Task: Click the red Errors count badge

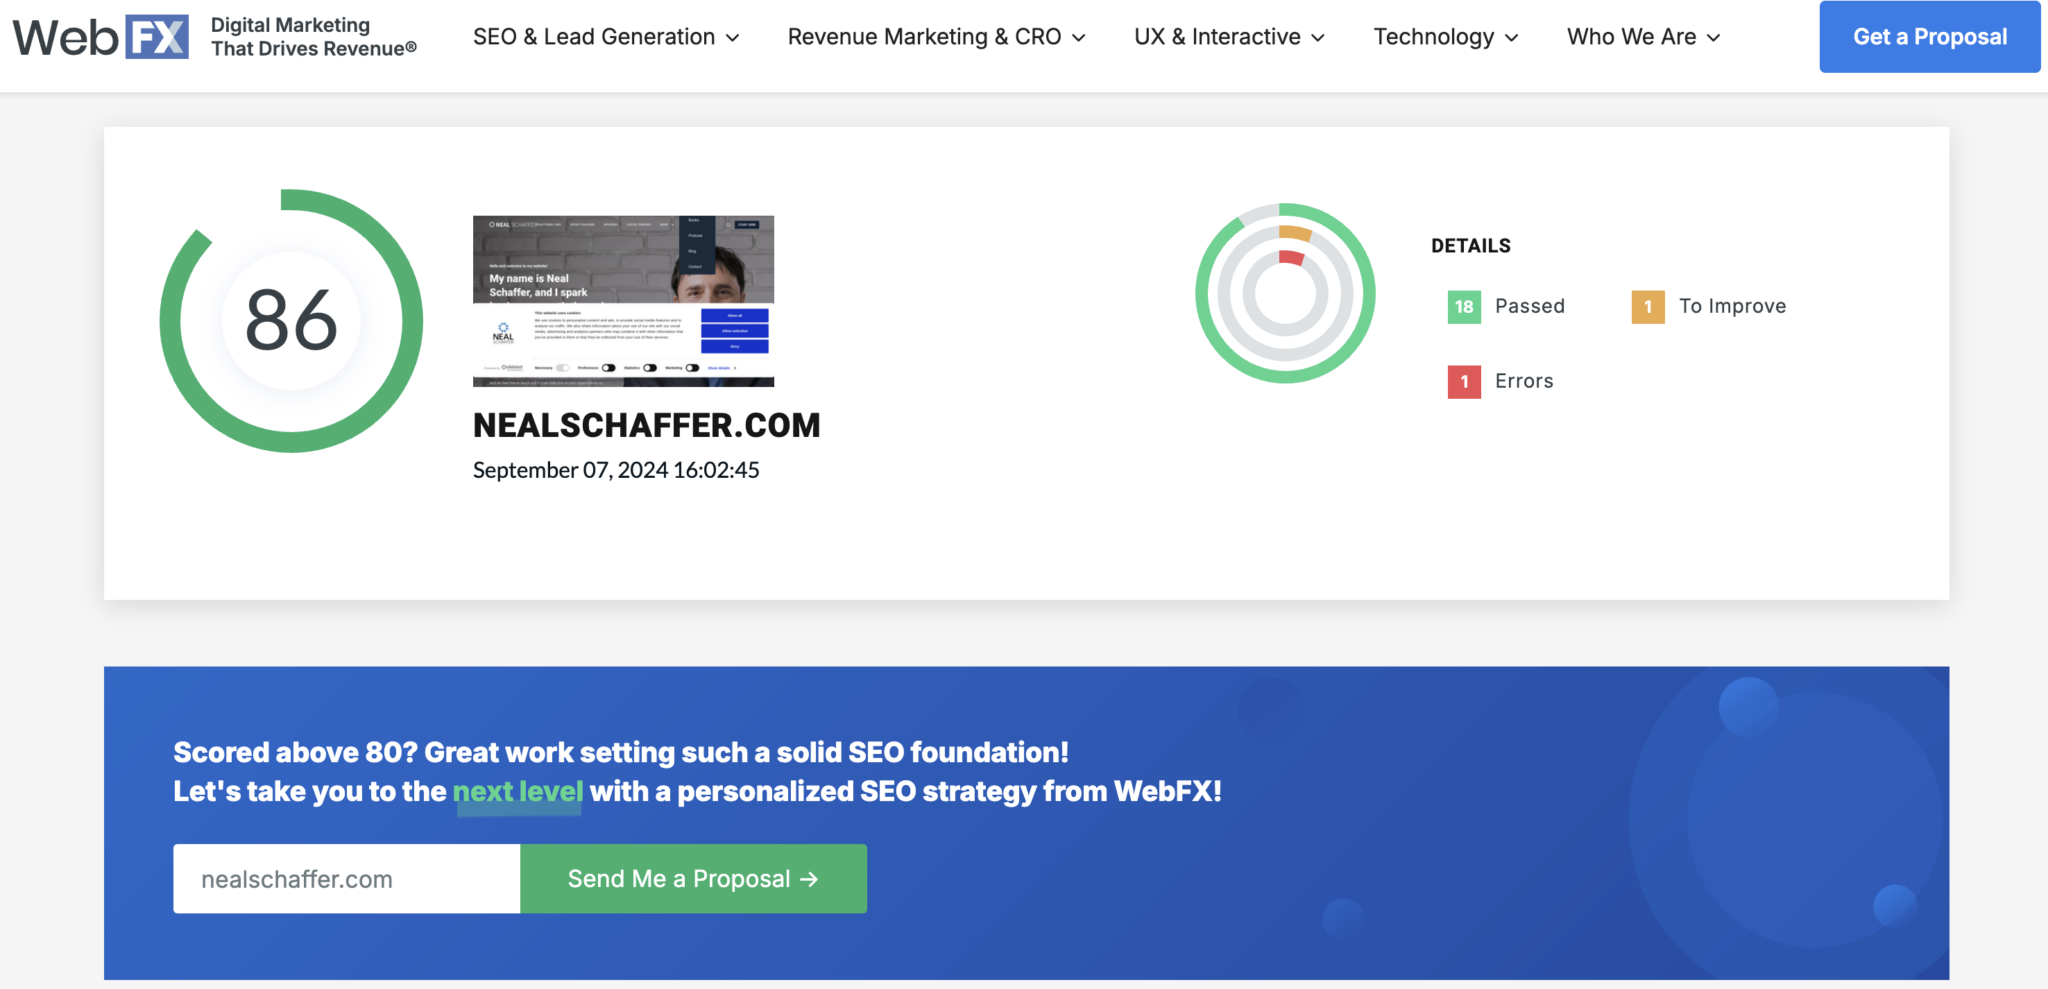Action: (1463, 382)
